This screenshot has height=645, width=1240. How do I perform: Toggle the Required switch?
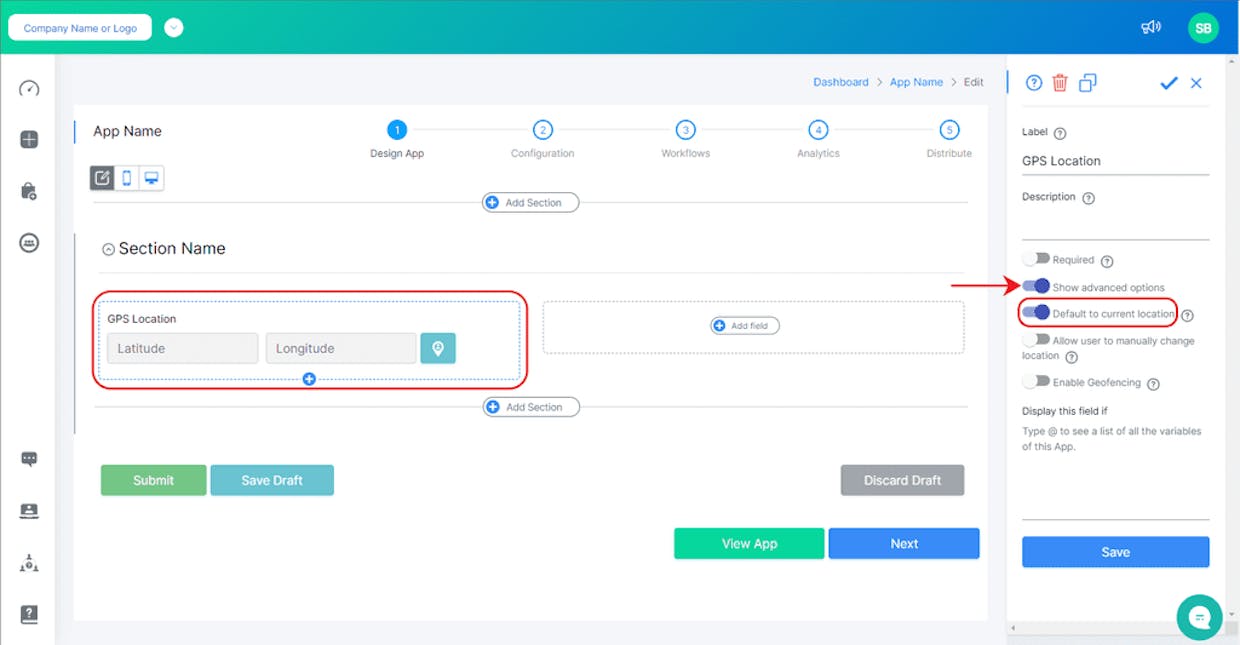[1036, 259]
